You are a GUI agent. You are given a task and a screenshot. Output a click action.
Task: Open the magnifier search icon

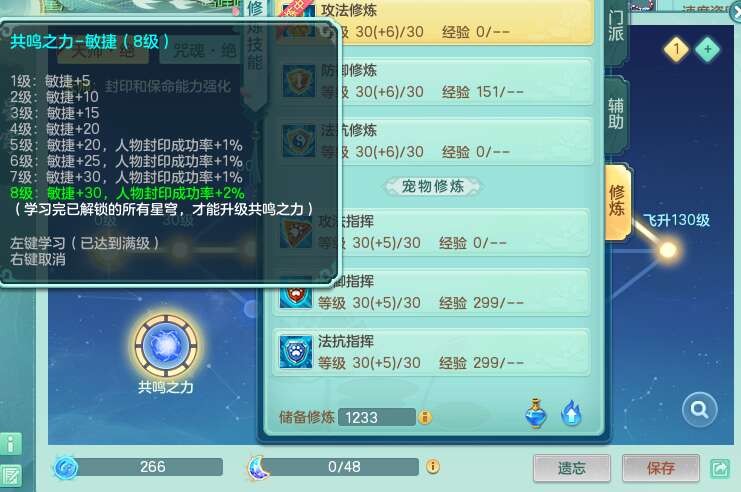click(699, 409)
